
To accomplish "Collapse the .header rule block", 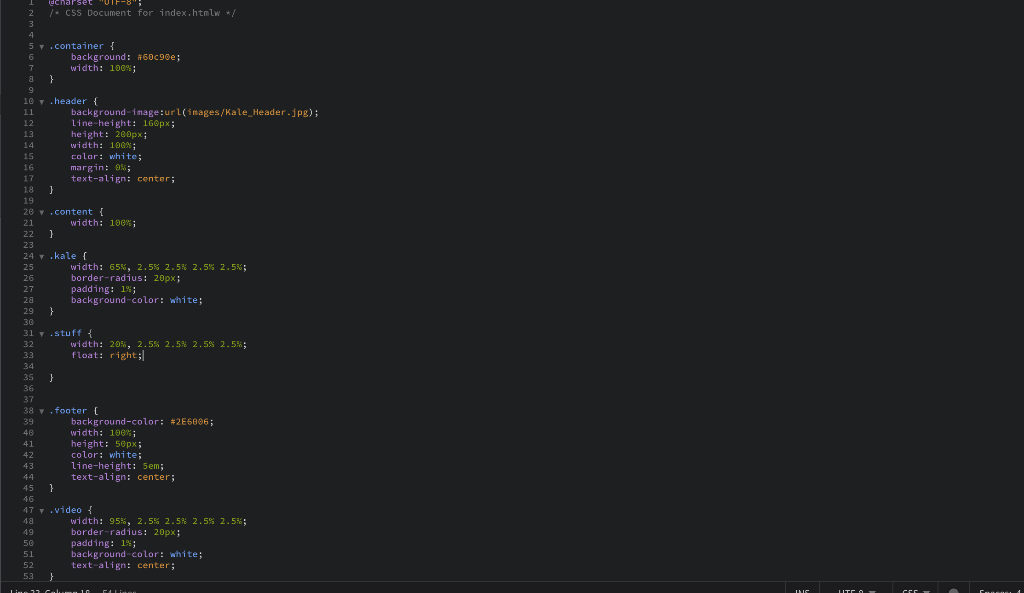I will tap(40, 100).
